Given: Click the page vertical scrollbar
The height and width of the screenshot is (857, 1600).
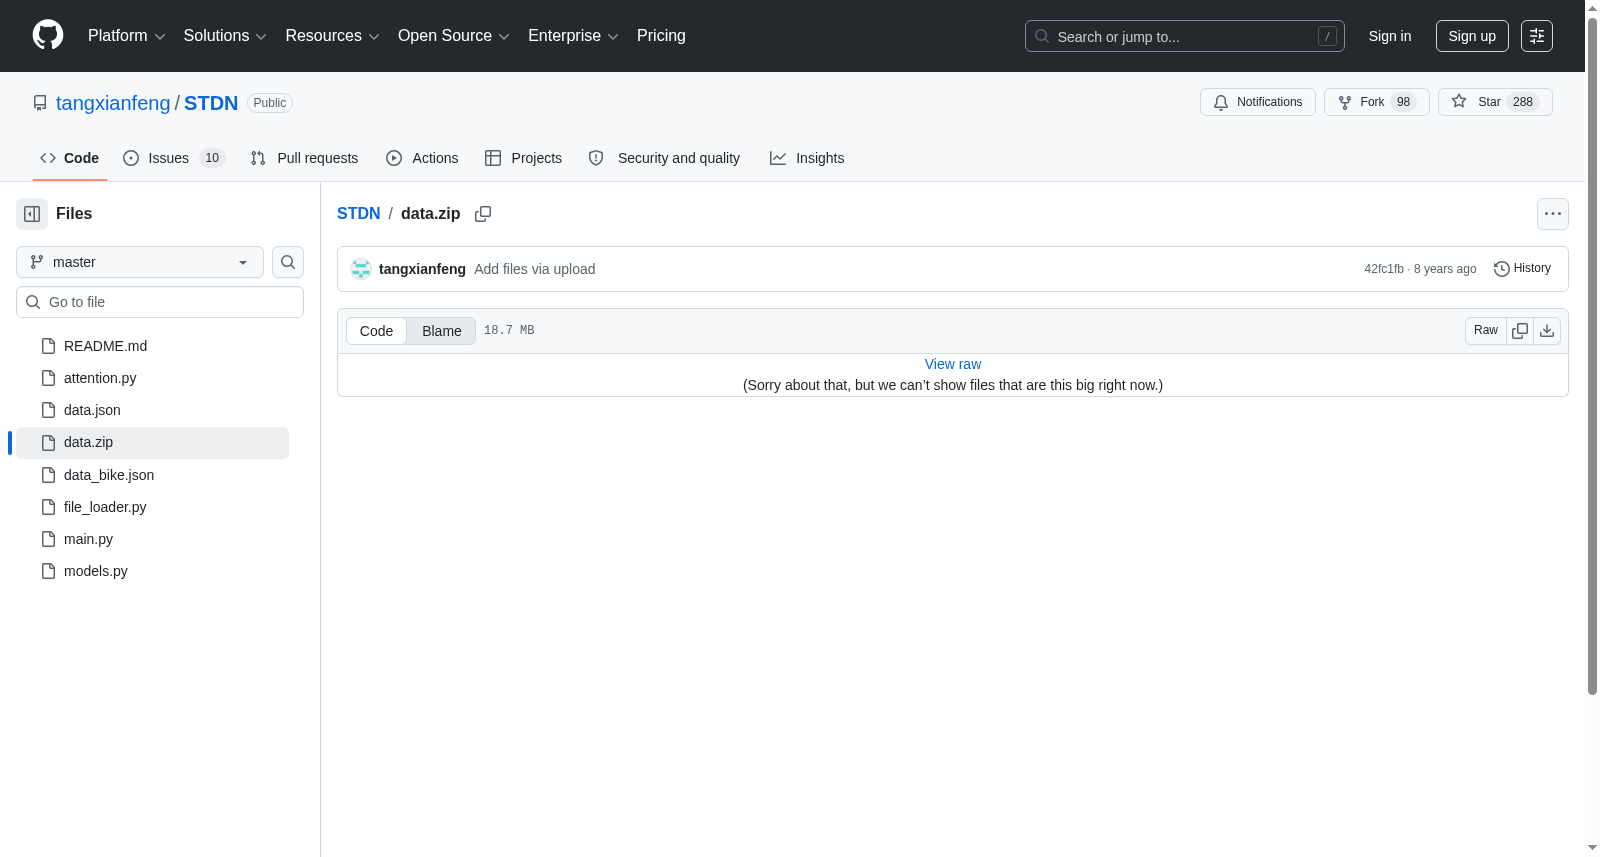Looking at the screenshot, I should pos(1592,355).
